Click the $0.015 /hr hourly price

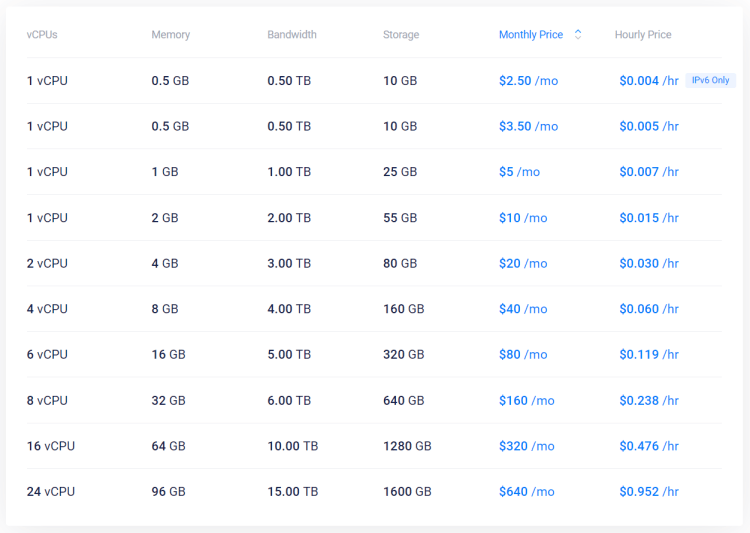pyautogui.click(x=649, y=218)
